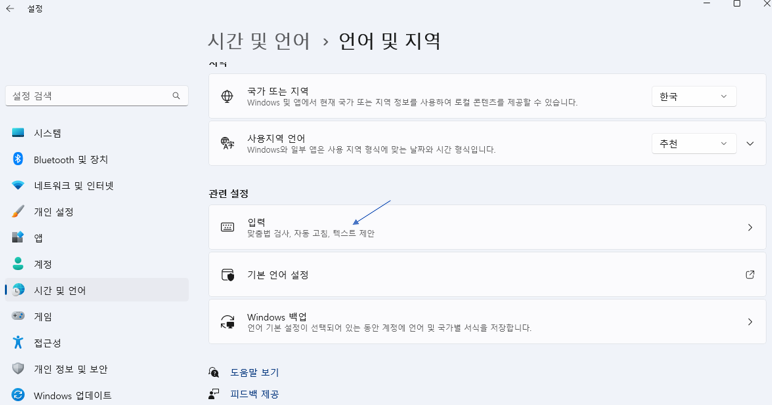Click the 계정 person icon
Image resolution: width=772 pixels, height=405 pixels.
[x=17, y=264]
